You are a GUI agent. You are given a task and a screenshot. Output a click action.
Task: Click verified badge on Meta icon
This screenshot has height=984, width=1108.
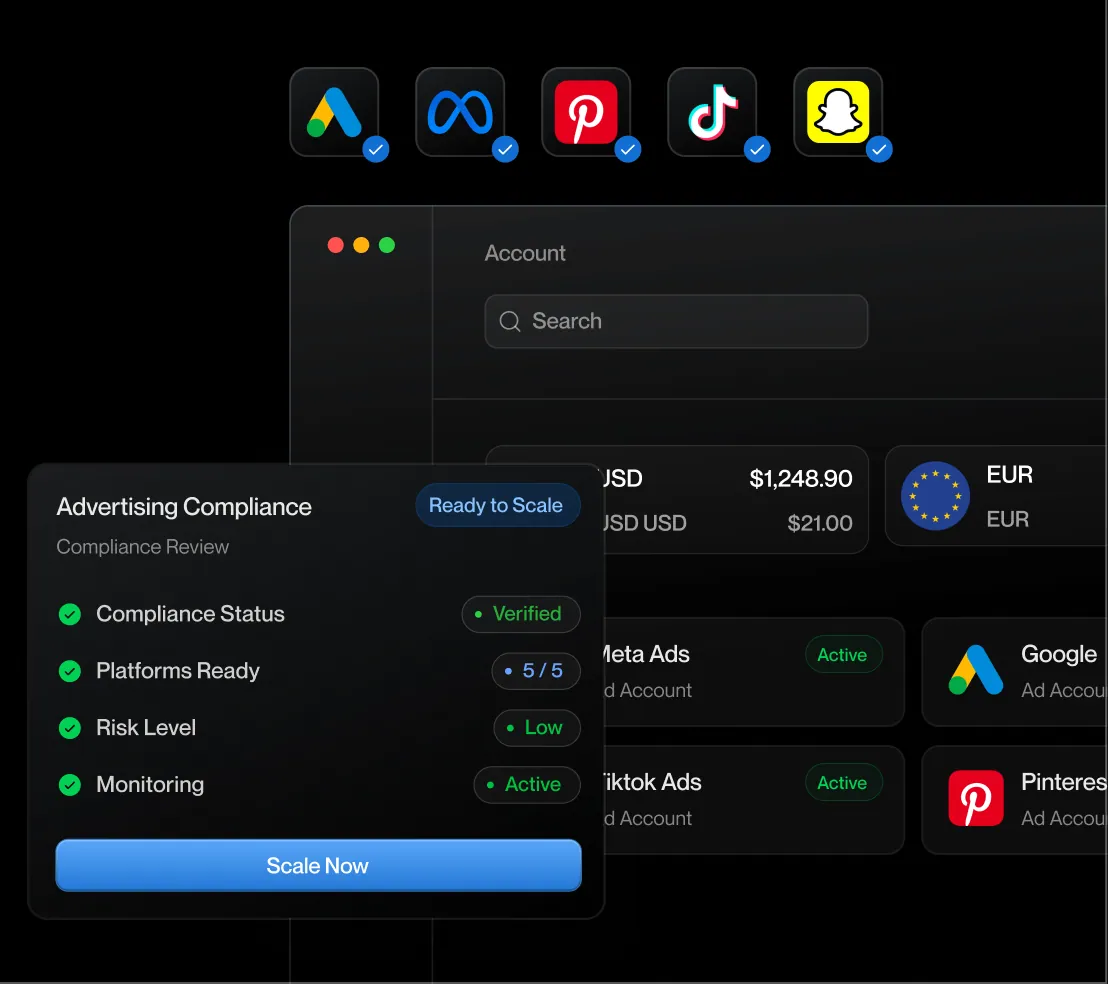[x=505, y=149]
